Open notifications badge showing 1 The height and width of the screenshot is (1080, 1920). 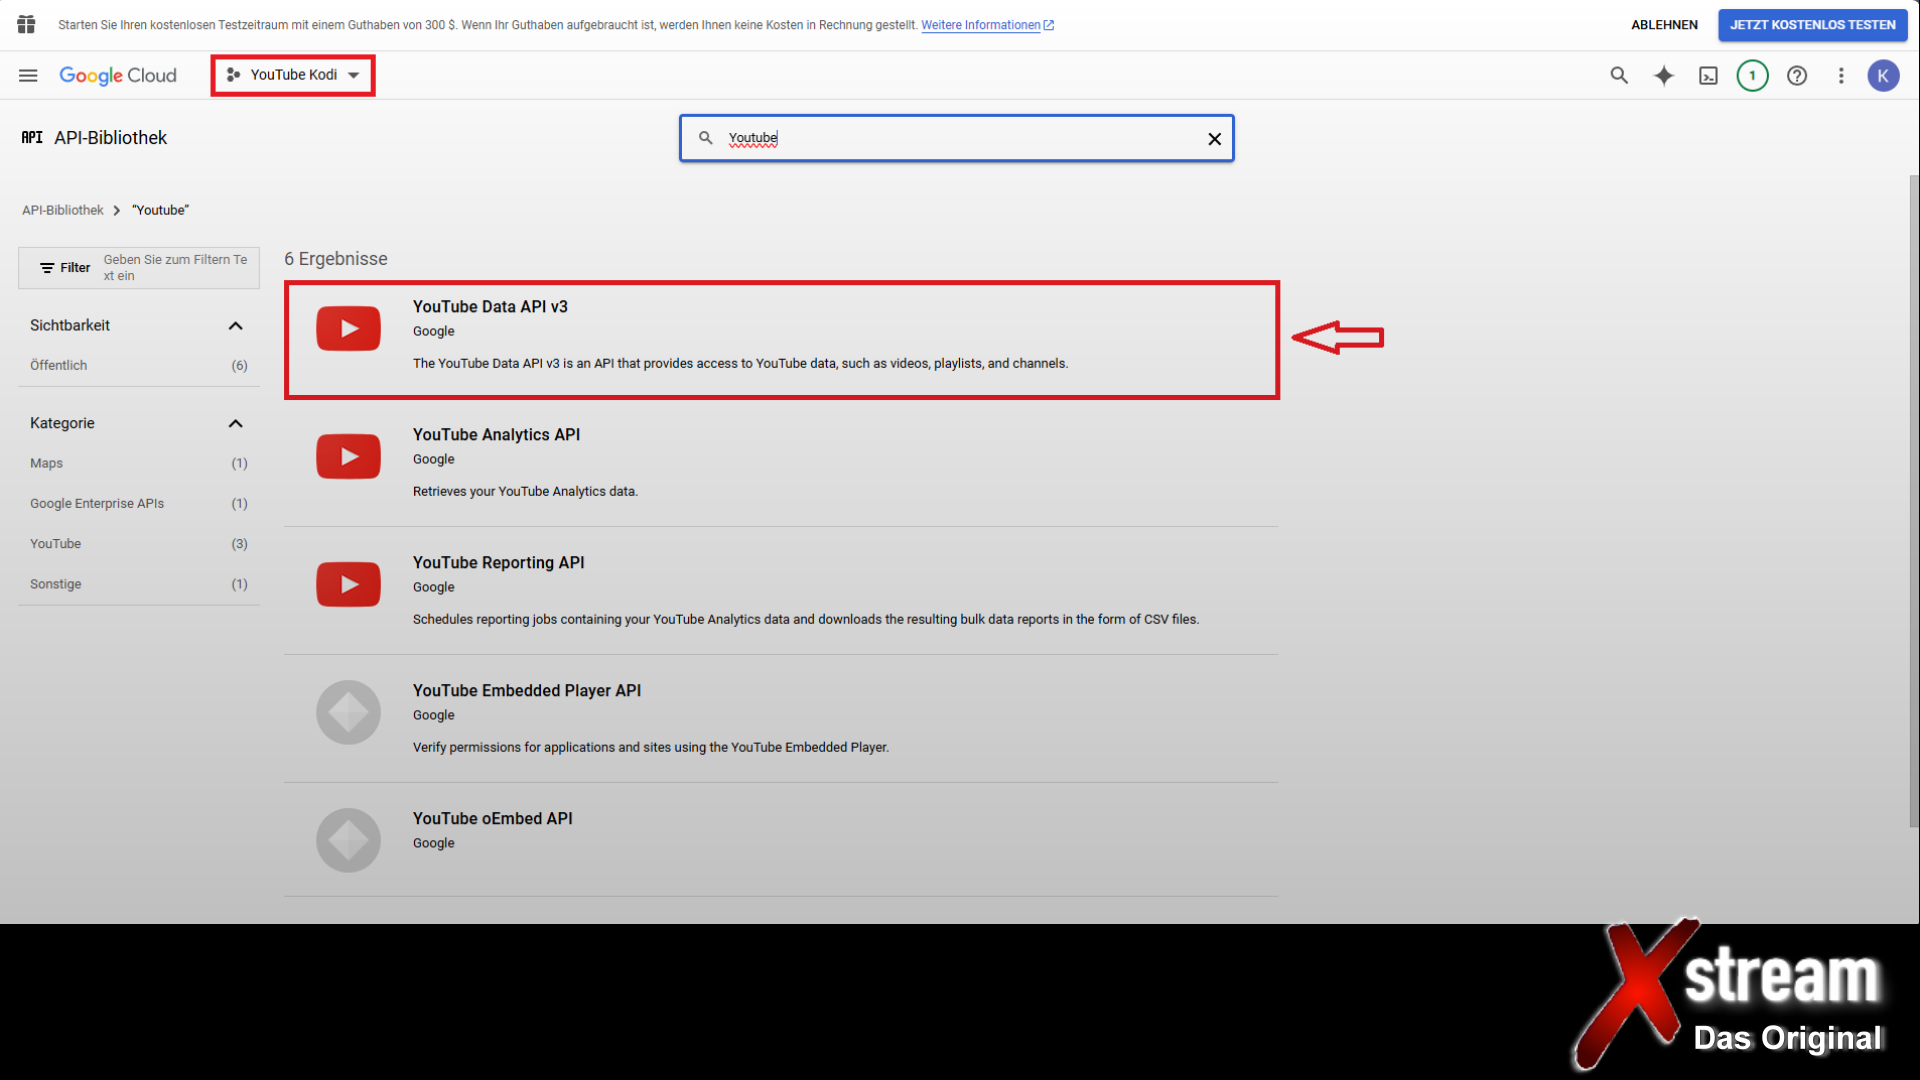coord(1752,75)
